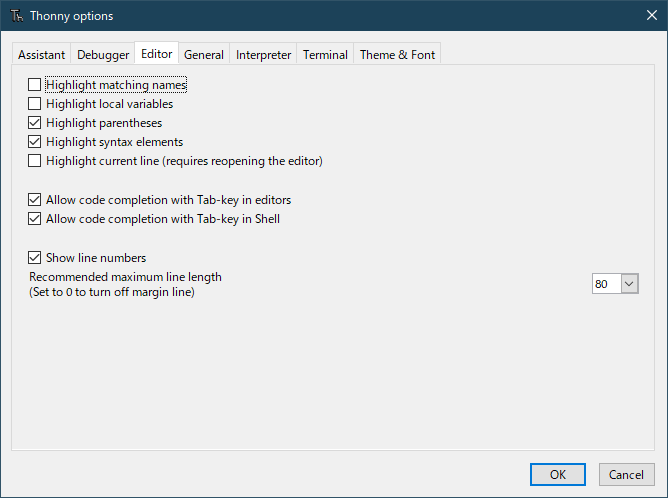Enable Highlight current line option
Viewport: 668px width, 498px height.
pos(35,161)
